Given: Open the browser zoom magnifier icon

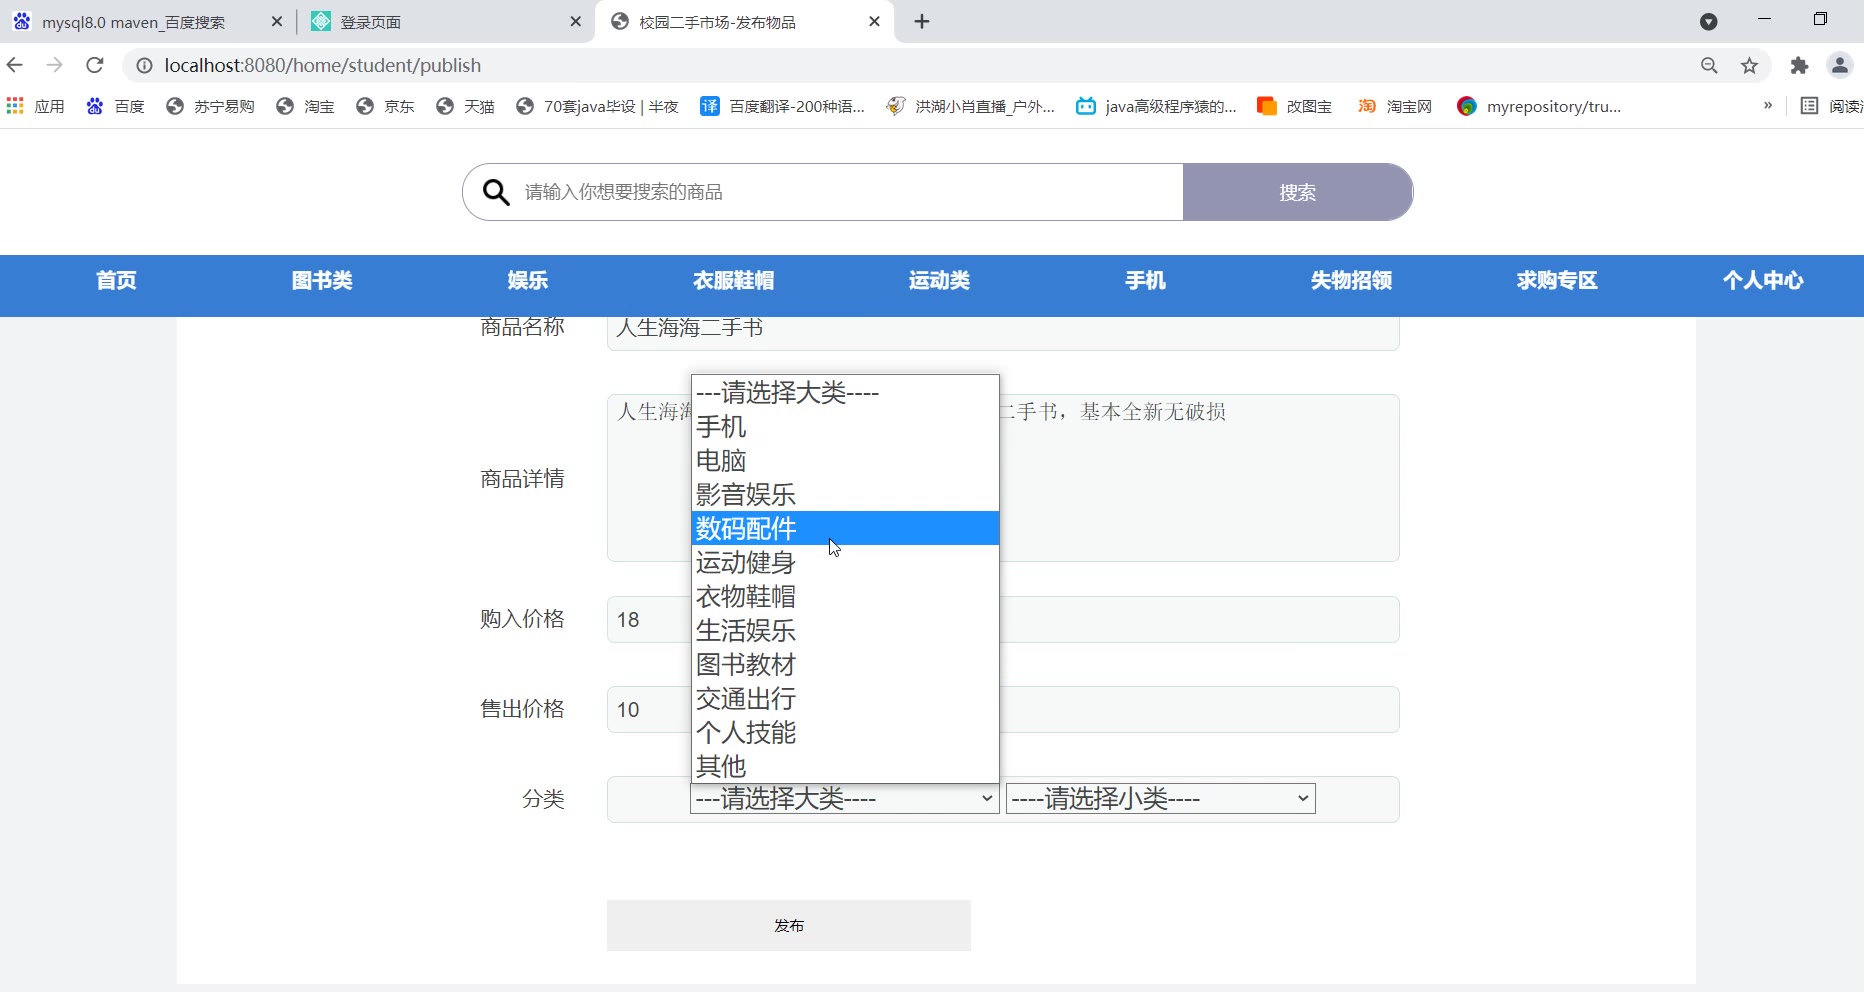Looking at the screenshot, I should pyautogui.click(x=1709, y=65).
